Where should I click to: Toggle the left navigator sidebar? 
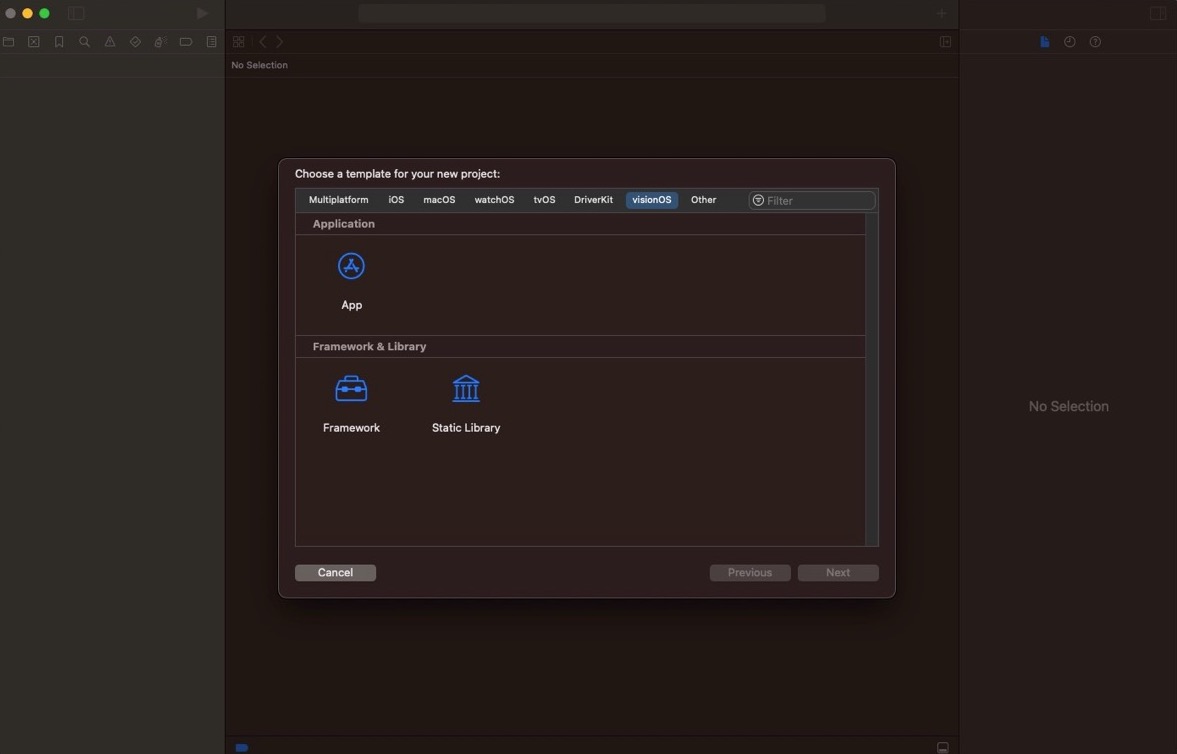click(76, 14)
